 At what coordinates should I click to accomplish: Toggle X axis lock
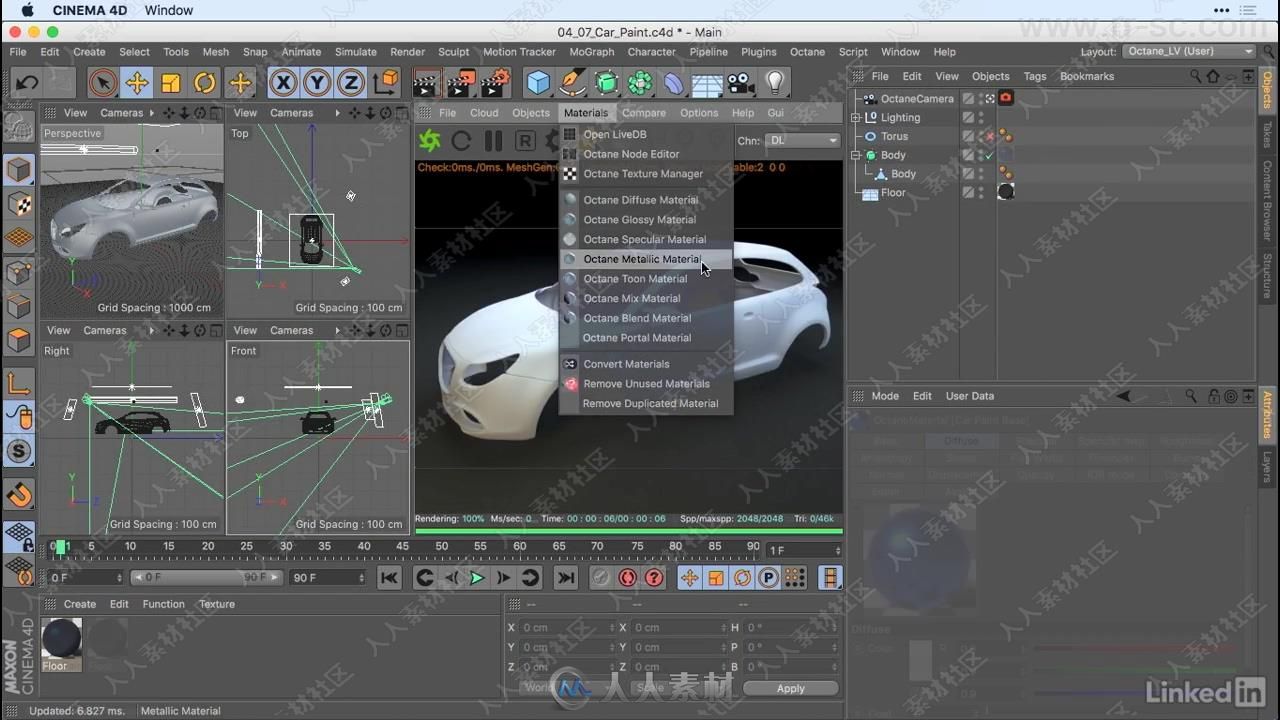click(x=284, y=83)
